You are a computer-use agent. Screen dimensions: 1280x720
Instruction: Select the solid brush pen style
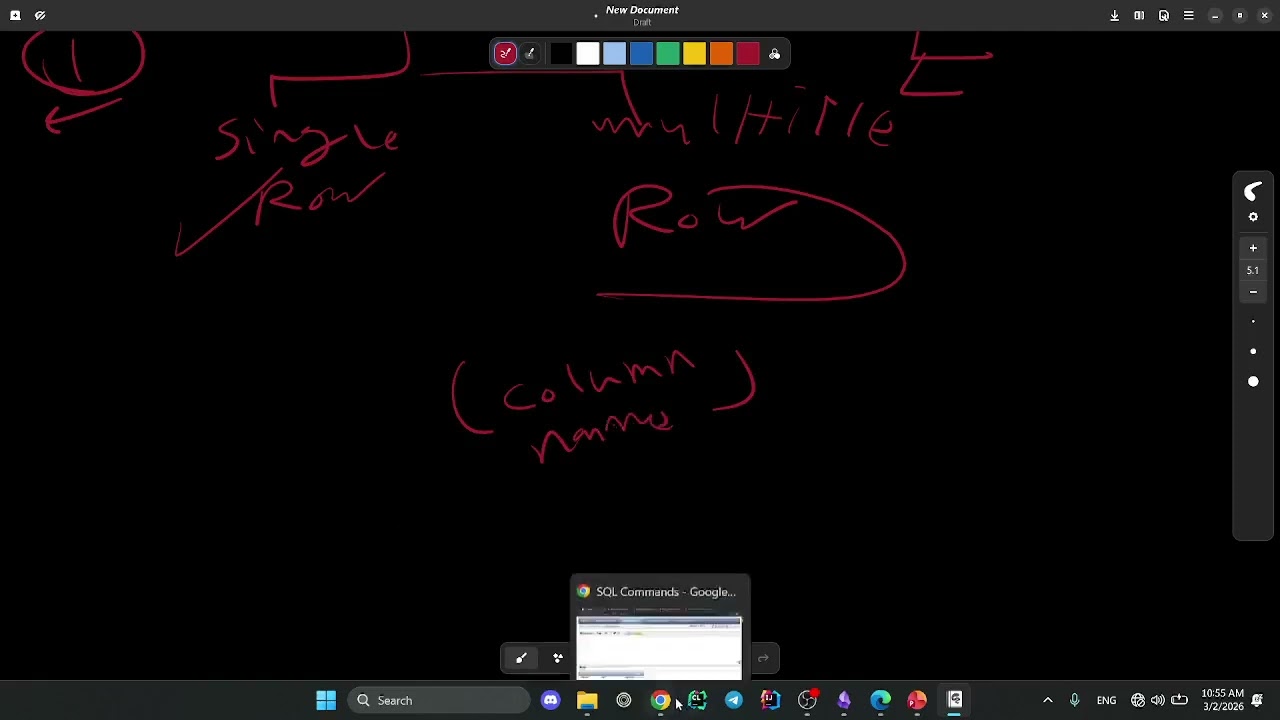tap(505, 54)
